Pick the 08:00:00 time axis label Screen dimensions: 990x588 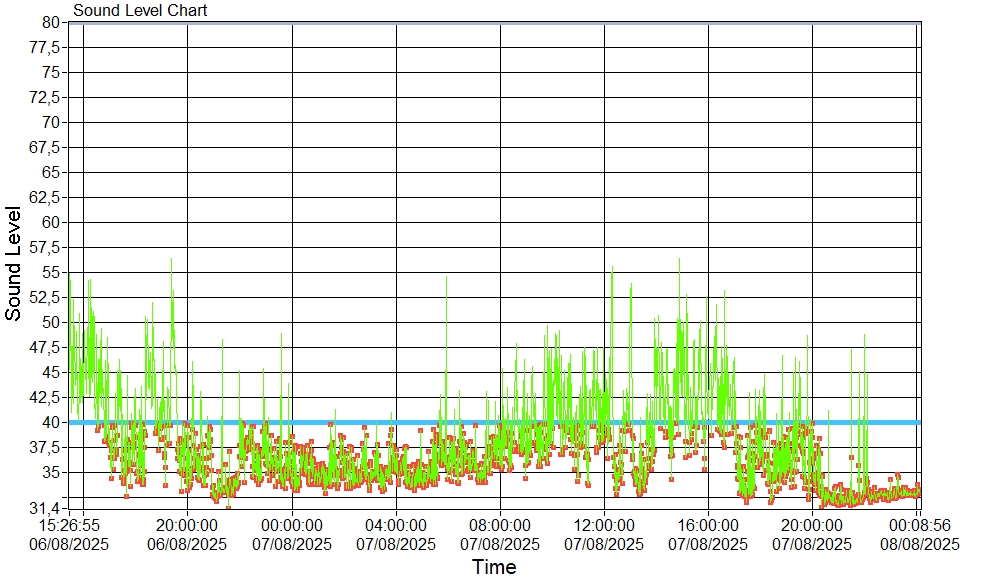pos(499,524)
